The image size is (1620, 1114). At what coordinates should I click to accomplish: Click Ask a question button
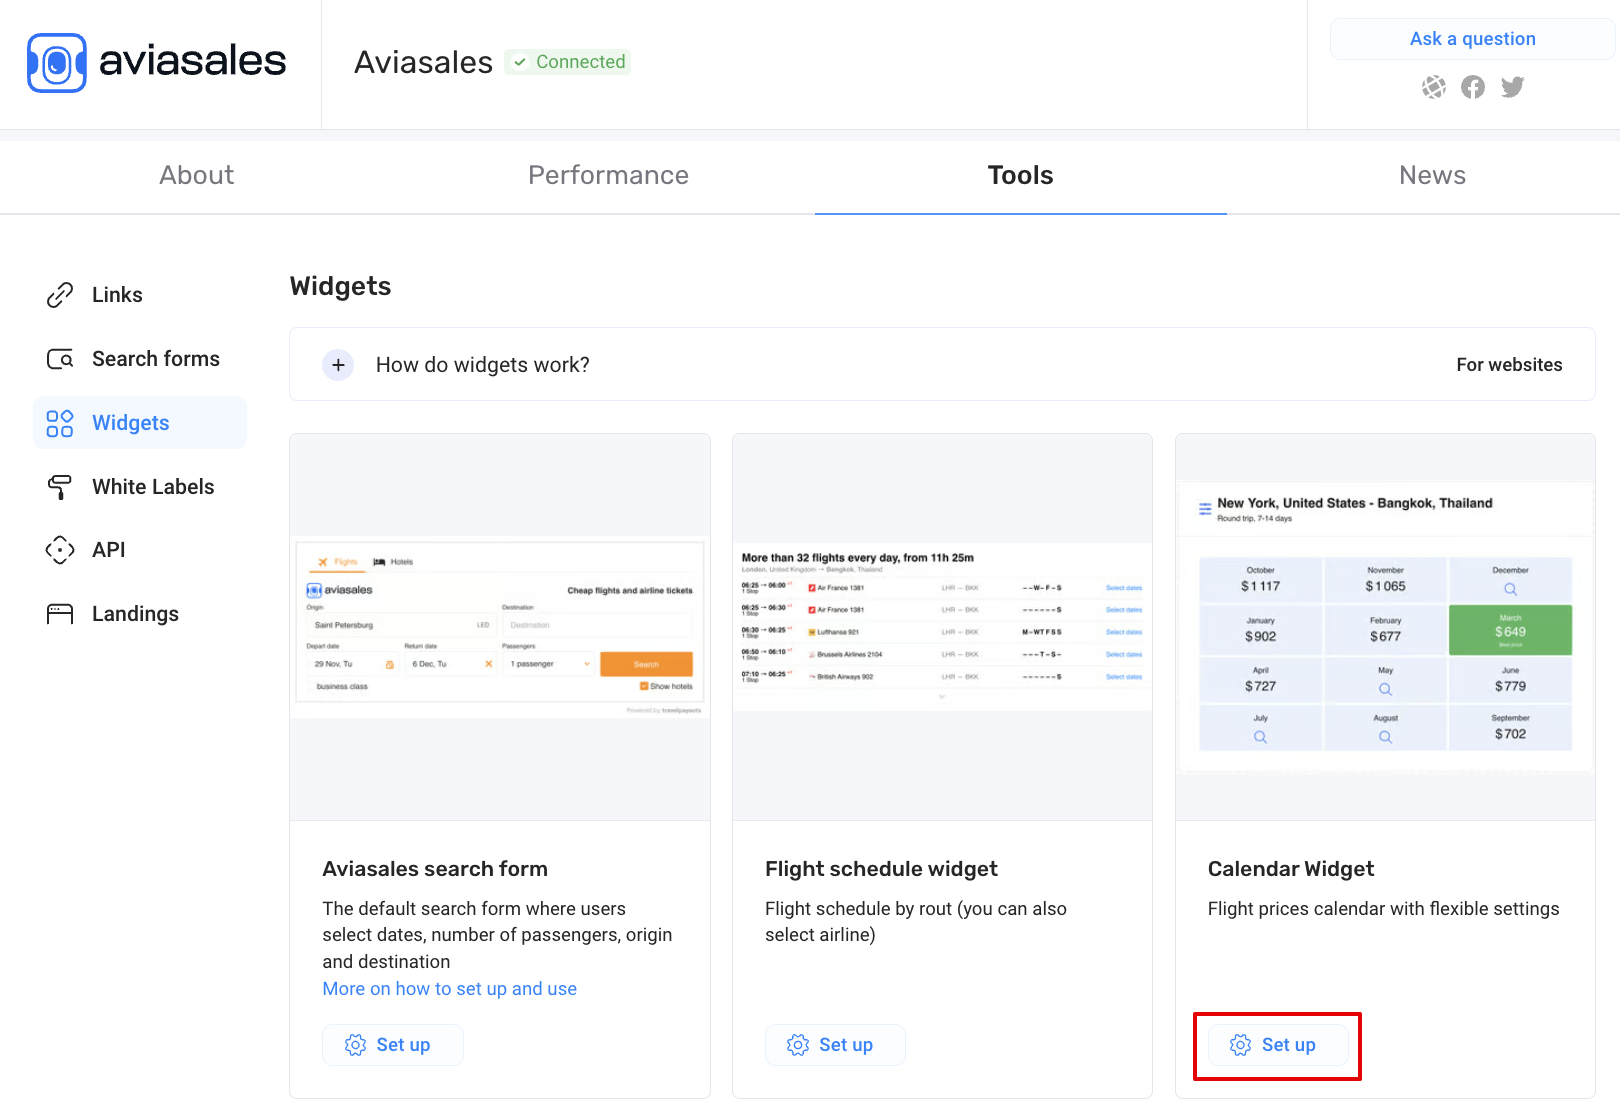coord(1472,39)
